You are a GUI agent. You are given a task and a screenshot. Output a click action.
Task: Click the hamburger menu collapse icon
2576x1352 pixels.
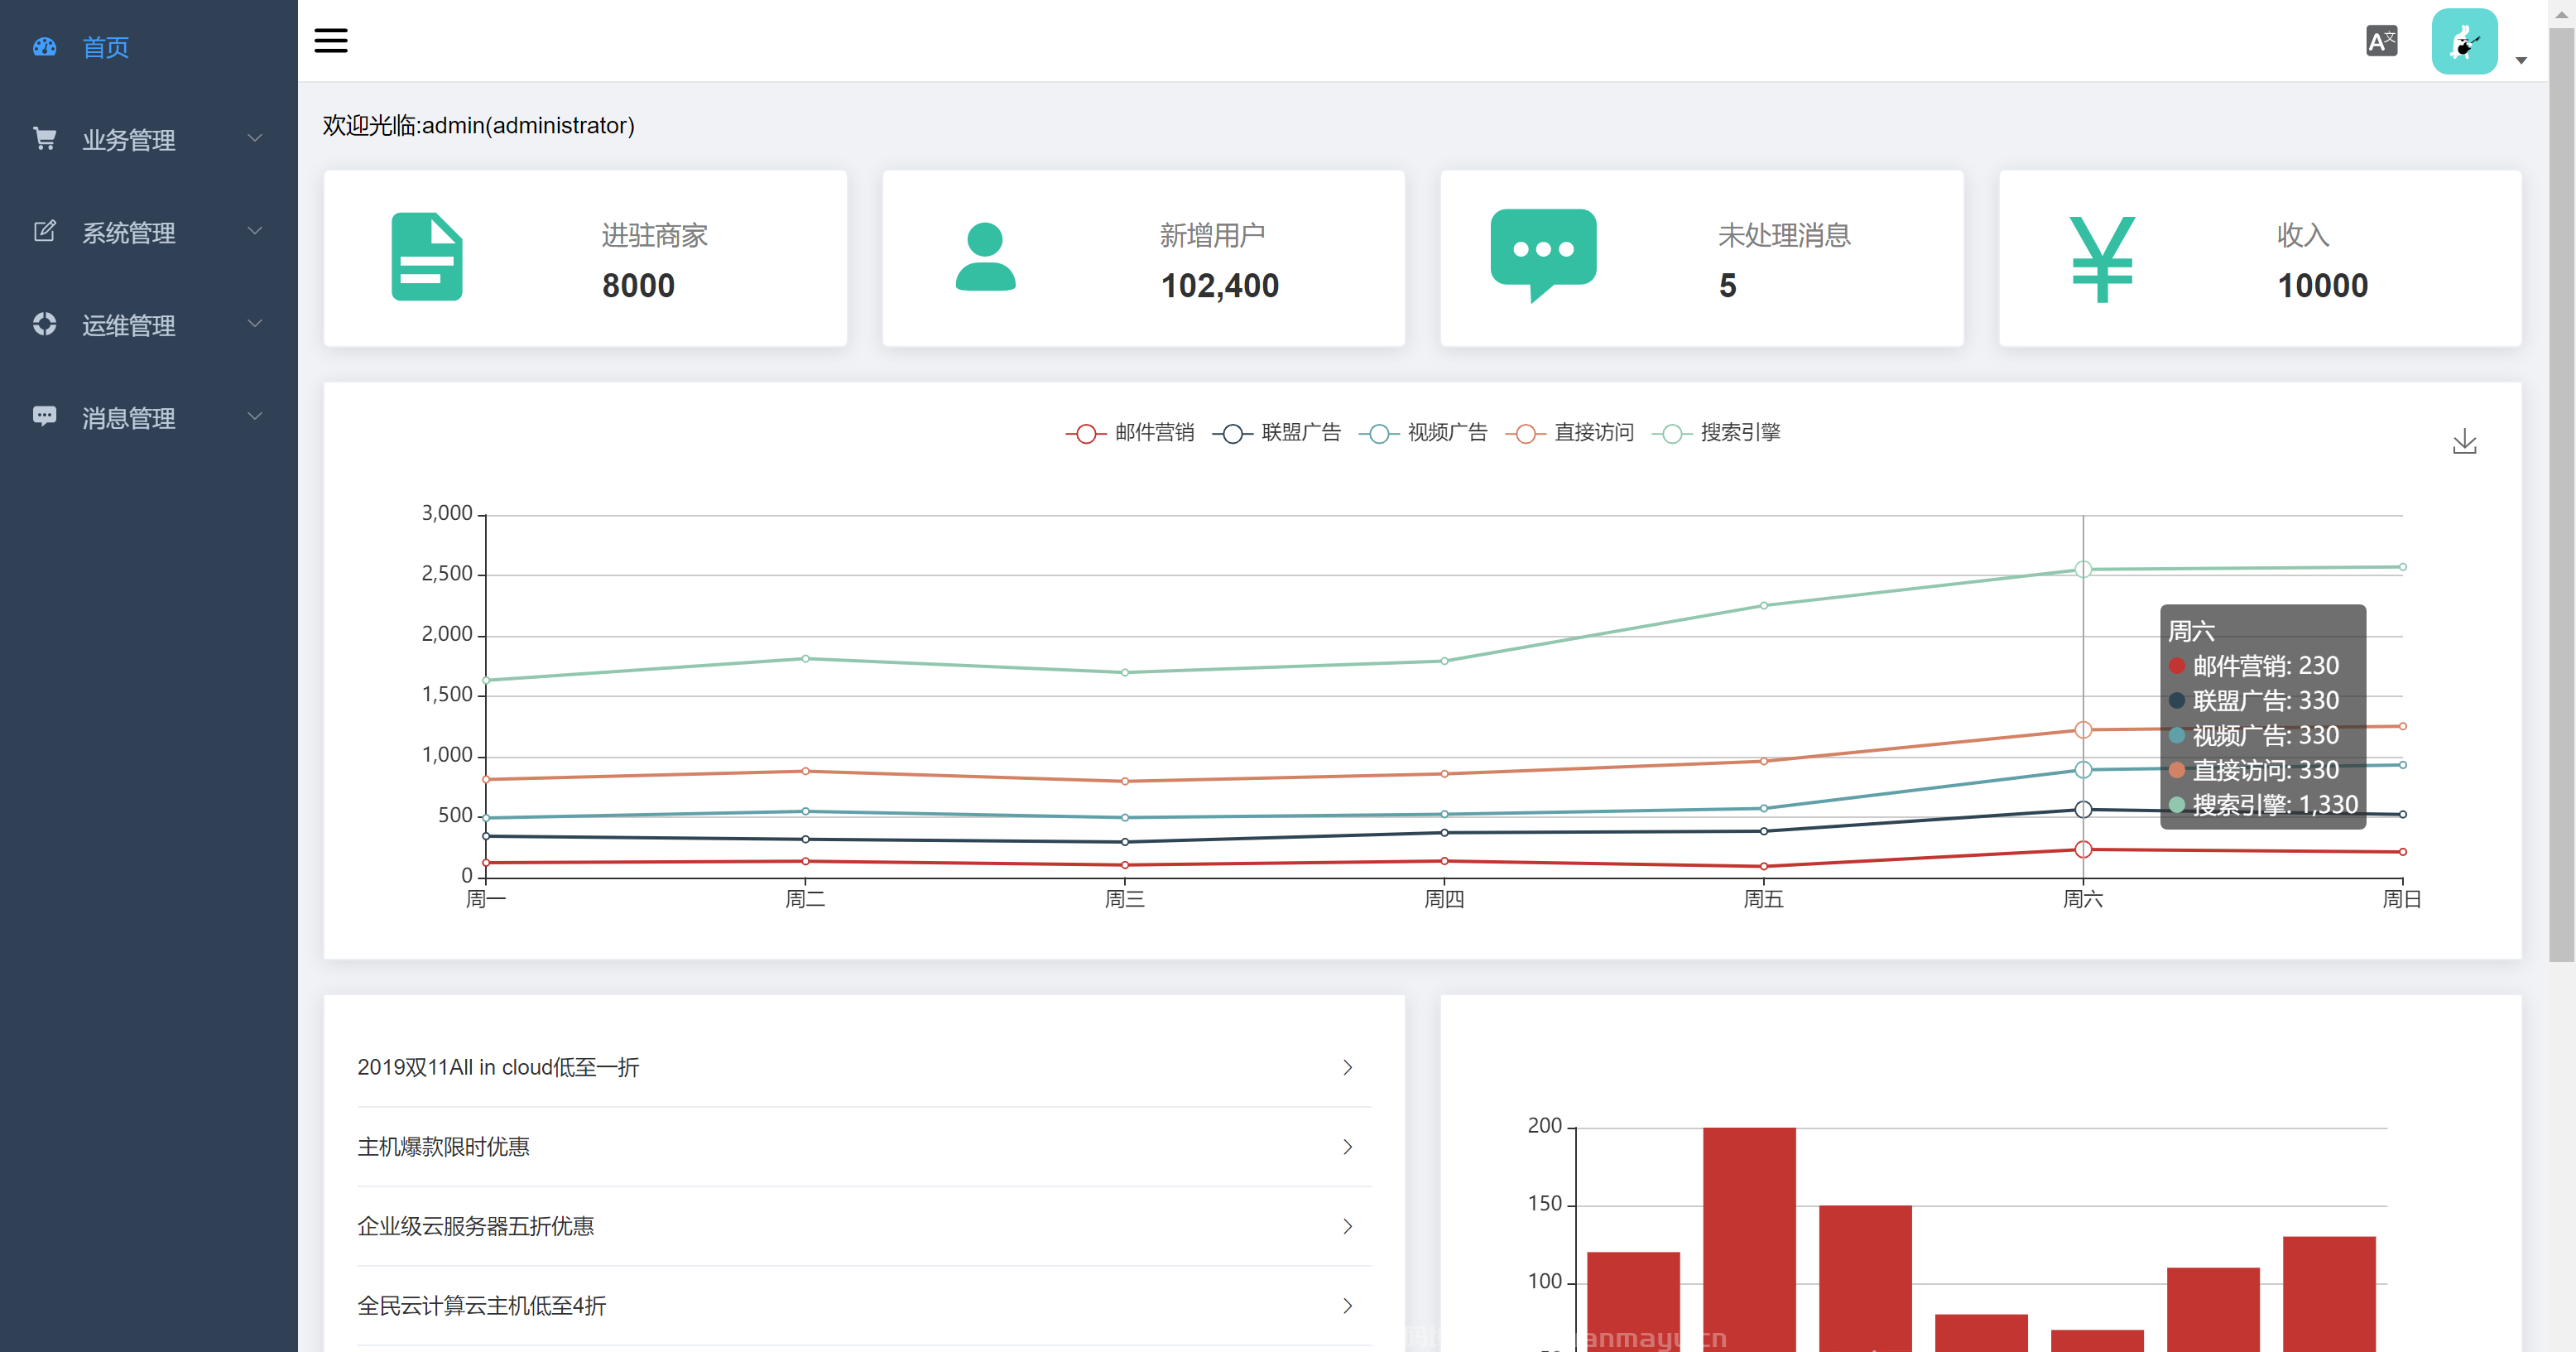[331, 40]
